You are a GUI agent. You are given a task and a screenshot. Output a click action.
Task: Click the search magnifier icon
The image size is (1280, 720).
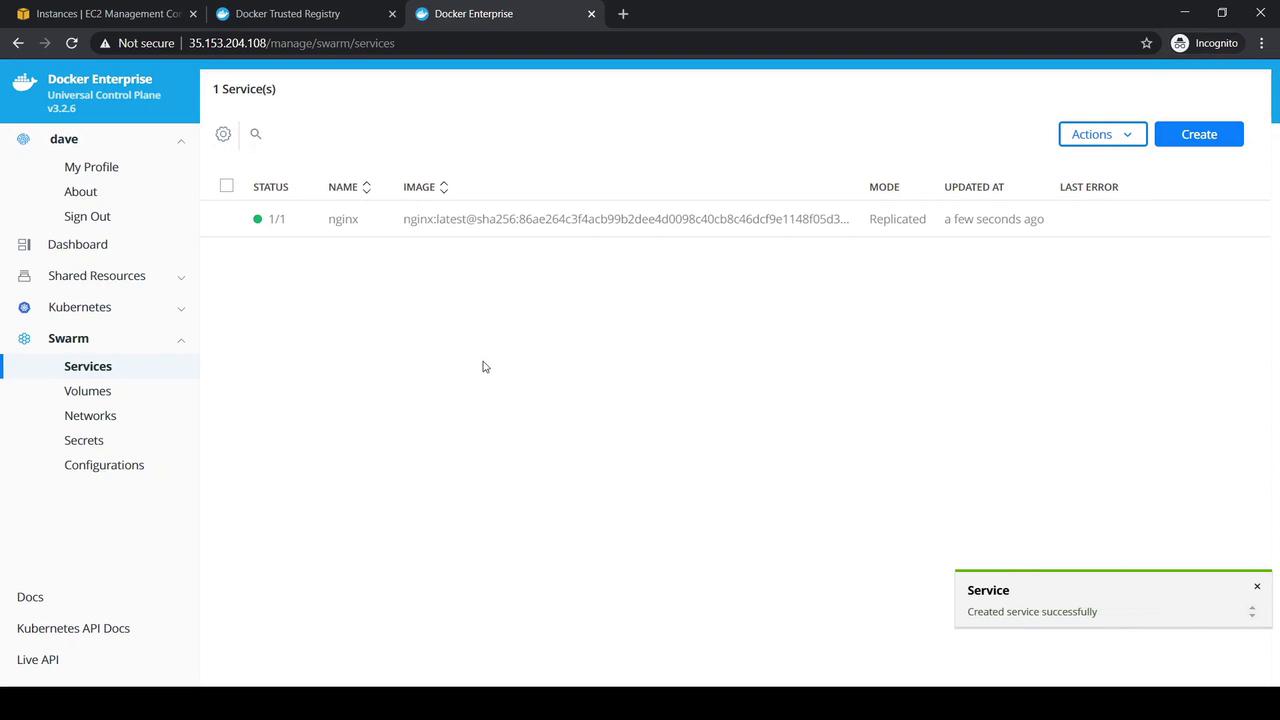click(256, 134)
